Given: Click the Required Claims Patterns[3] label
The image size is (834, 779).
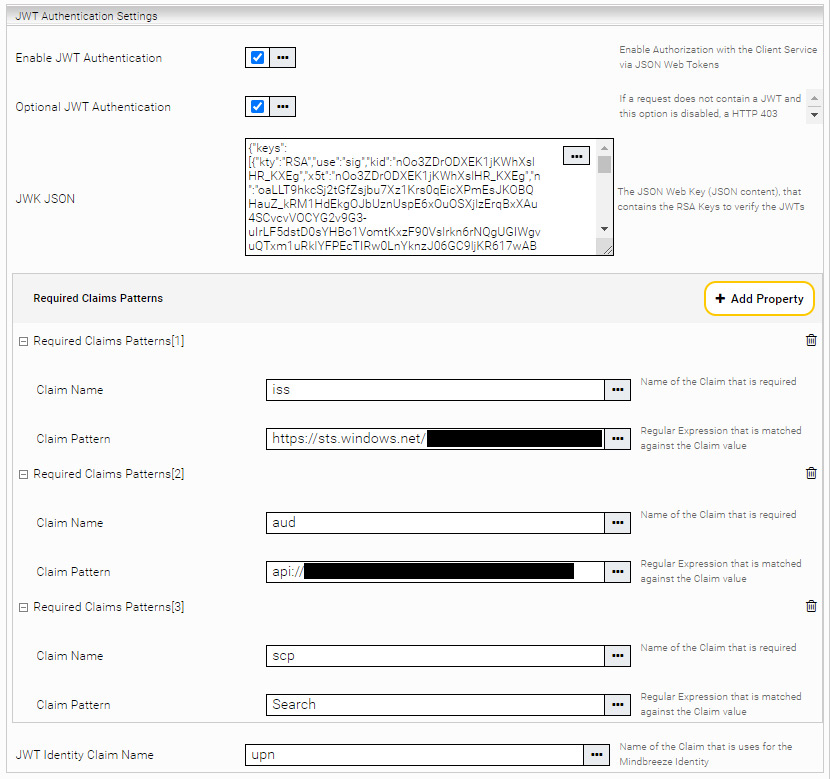Looking at the screenshot, I should (x=109, y=607).
